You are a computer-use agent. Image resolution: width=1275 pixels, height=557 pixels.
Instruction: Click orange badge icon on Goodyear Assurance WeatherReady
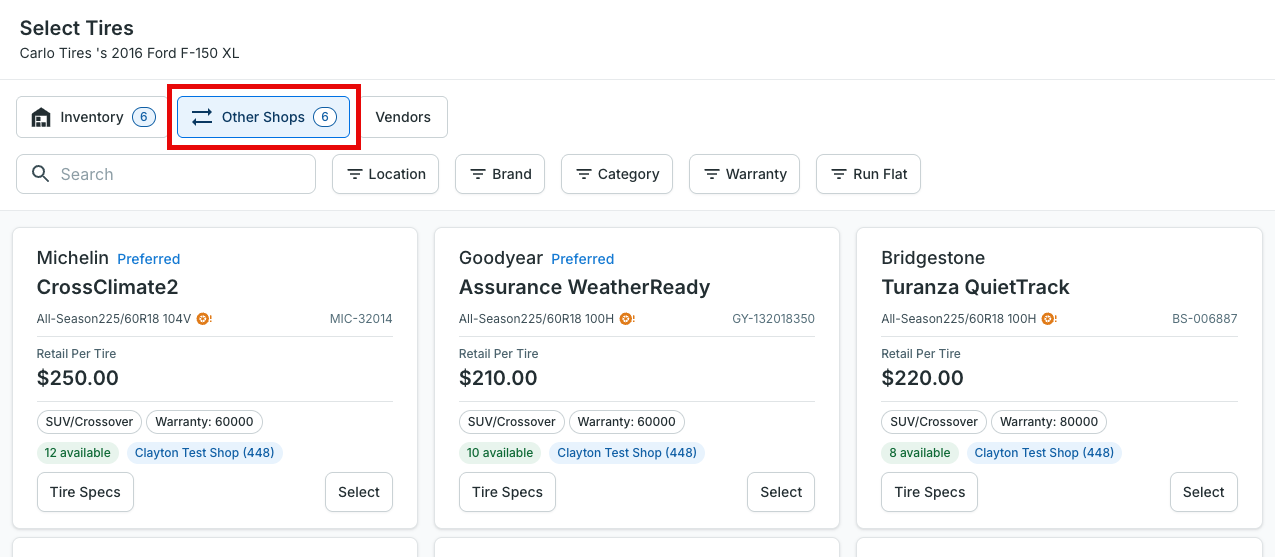(x=626, y=319)
